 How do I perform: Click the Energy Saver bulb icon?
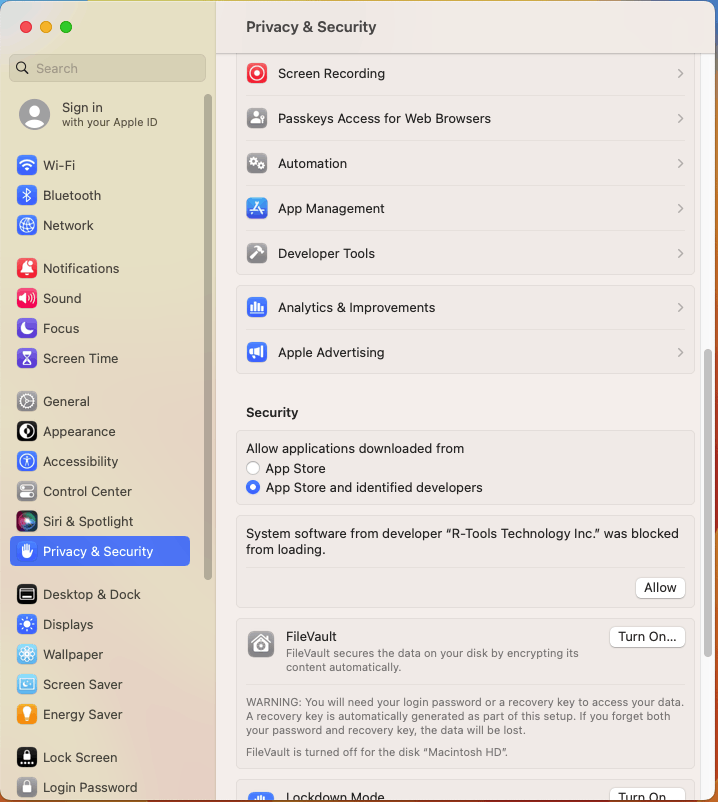27,715
